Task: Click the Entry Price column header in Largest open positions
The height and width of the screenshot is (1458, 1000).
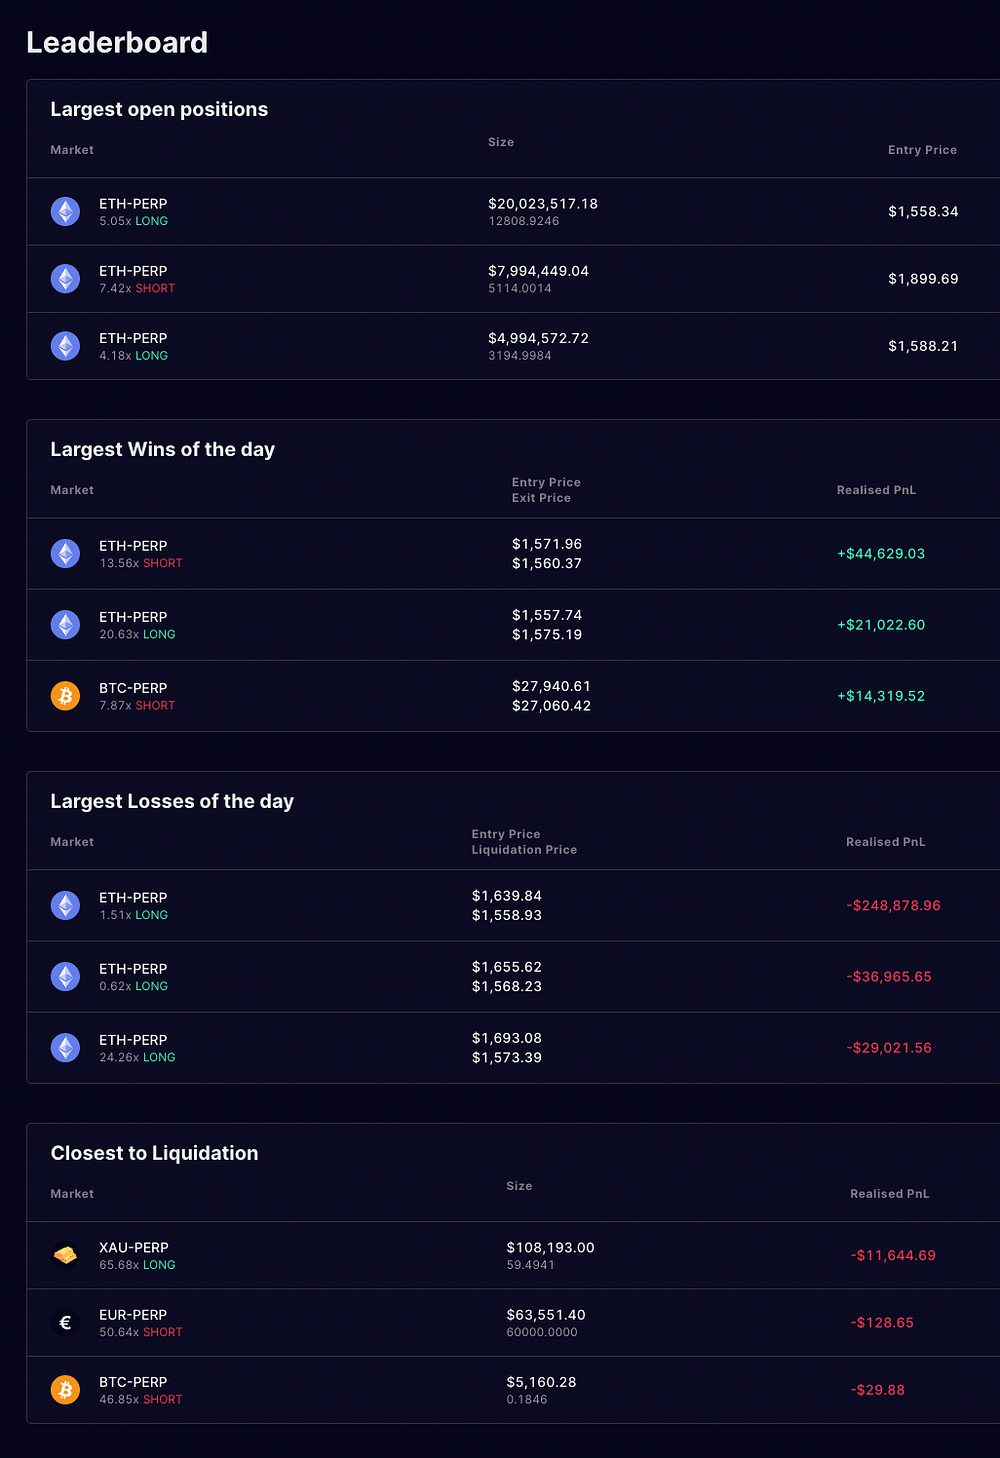Action: click(922, 150)
